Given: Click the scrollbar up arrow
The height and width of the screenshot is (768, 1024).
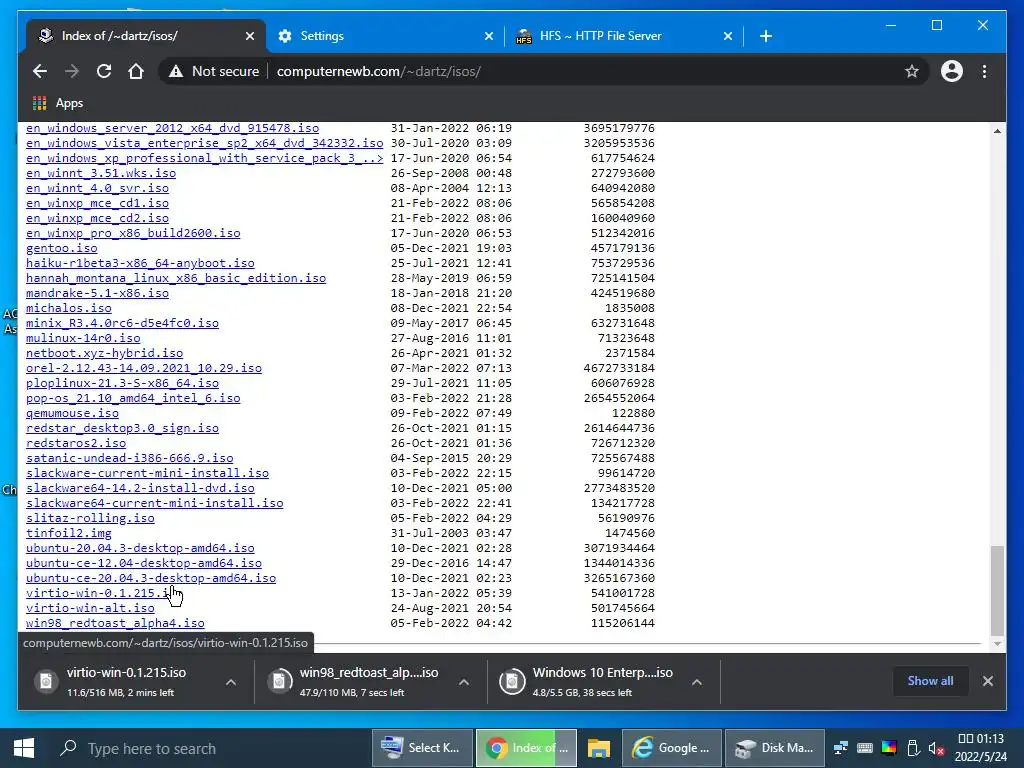Looking at the screenshot, I should point(997,131).
